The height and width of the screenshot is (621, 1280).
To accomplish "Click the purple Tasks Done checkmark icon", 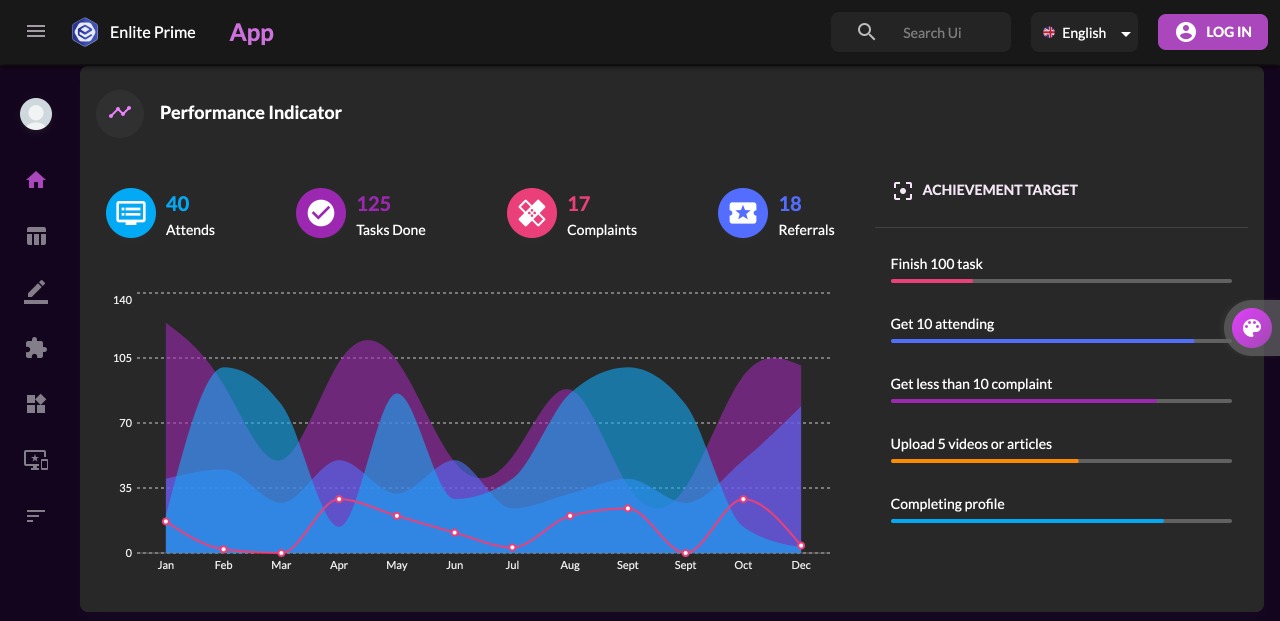I will coord(321,214).
